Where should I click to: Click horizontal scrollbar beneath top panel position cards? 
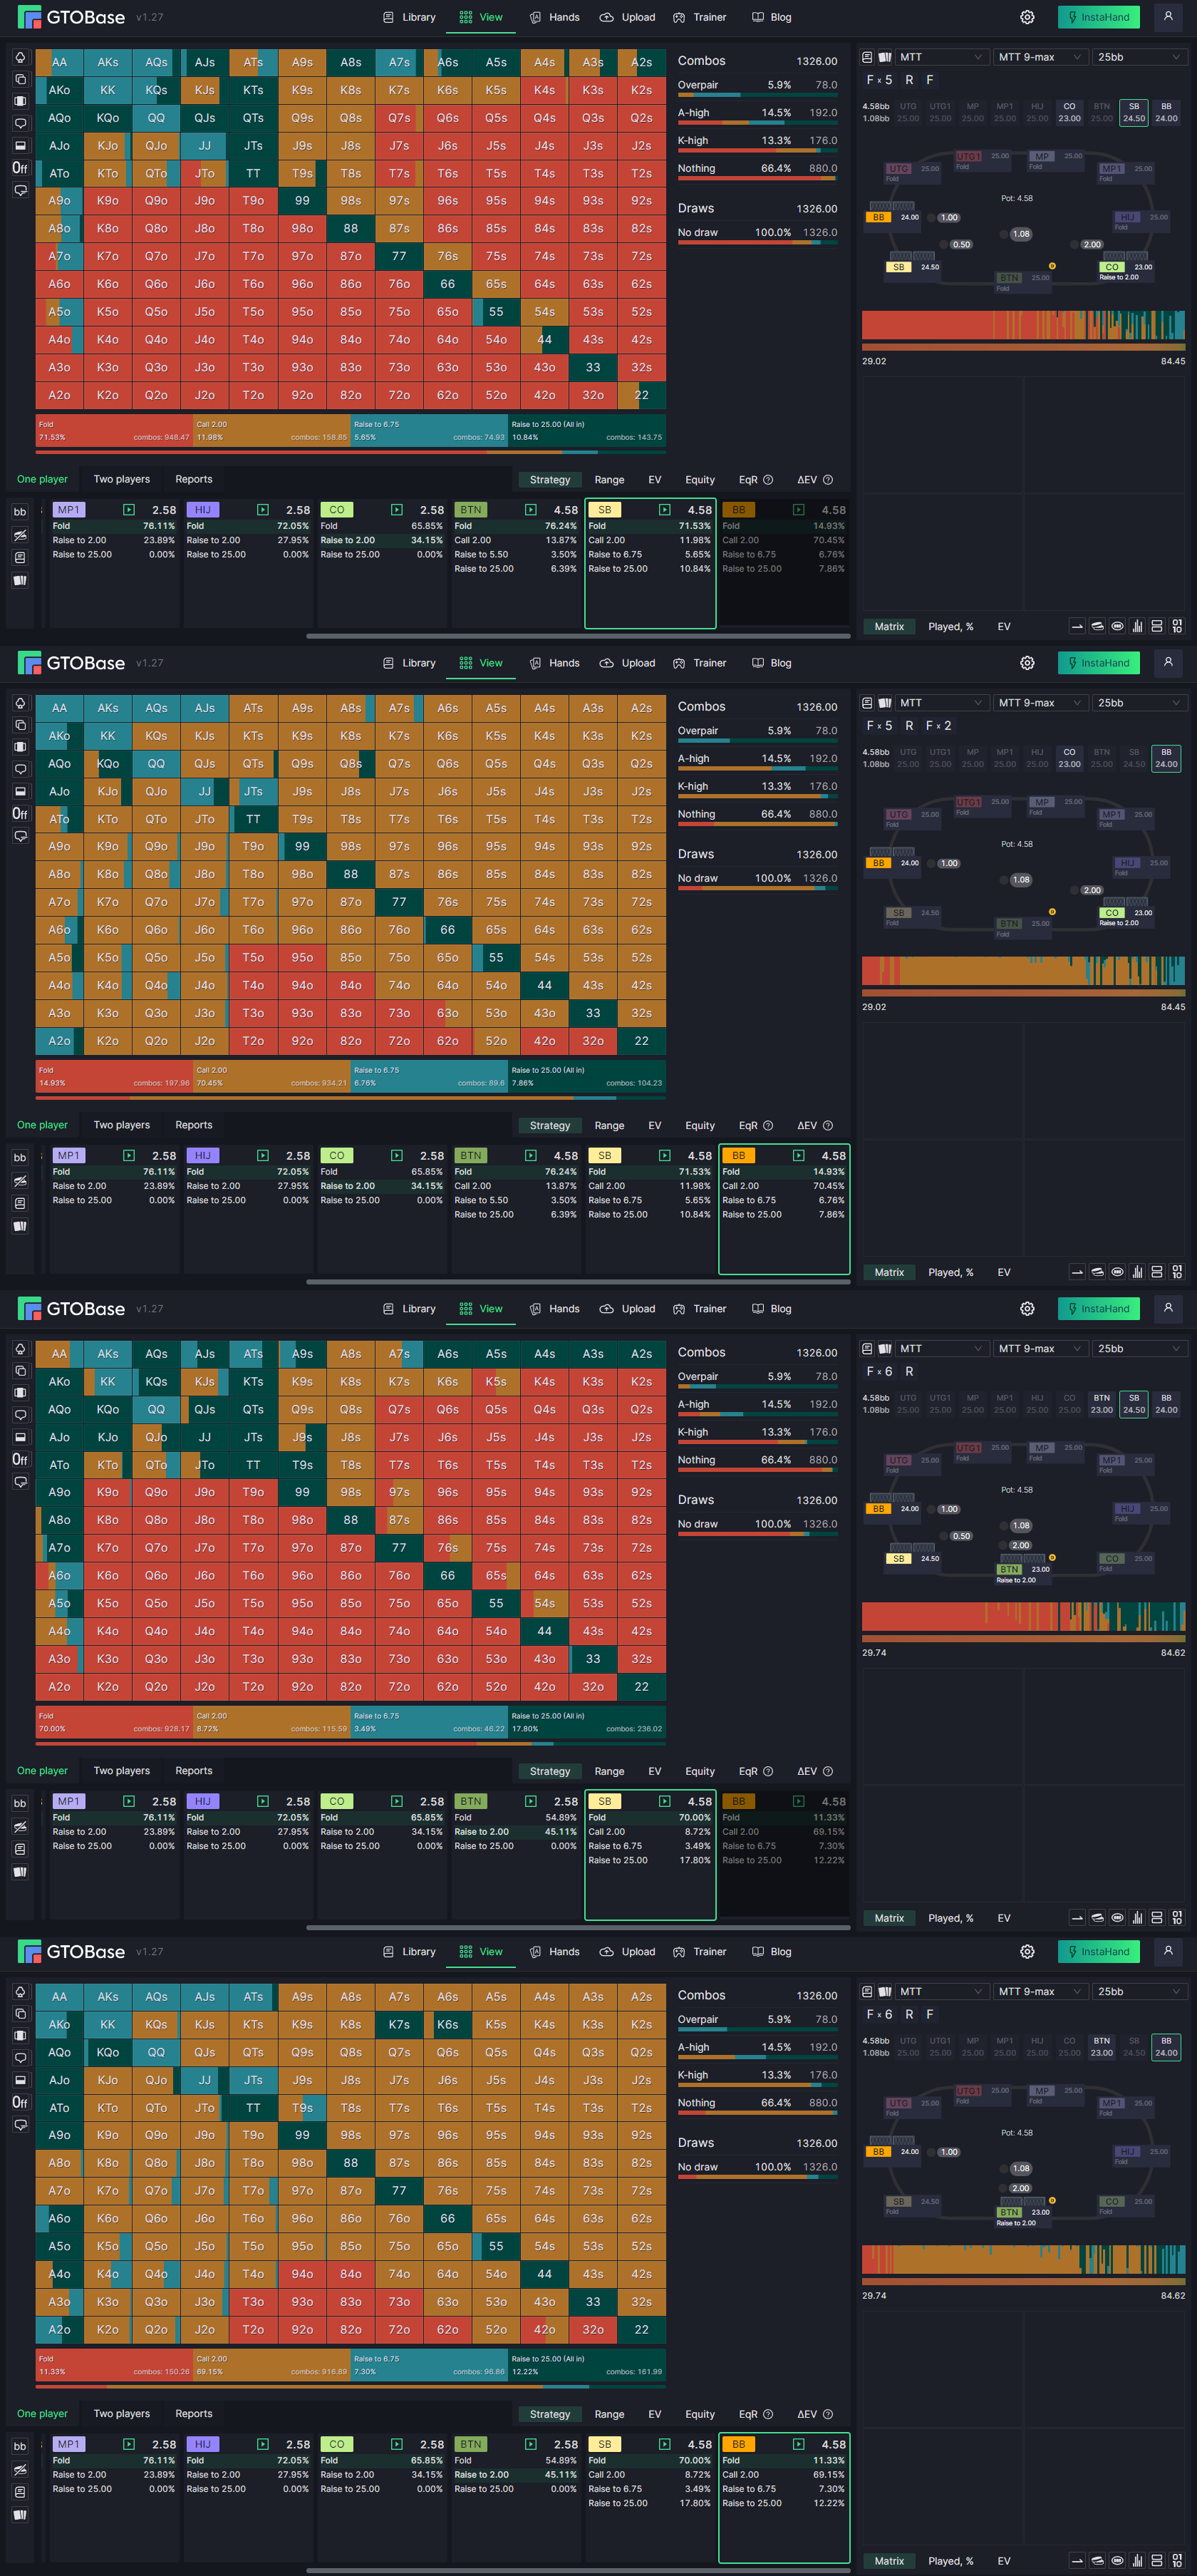pyautogui.click(x=578, y=636)
